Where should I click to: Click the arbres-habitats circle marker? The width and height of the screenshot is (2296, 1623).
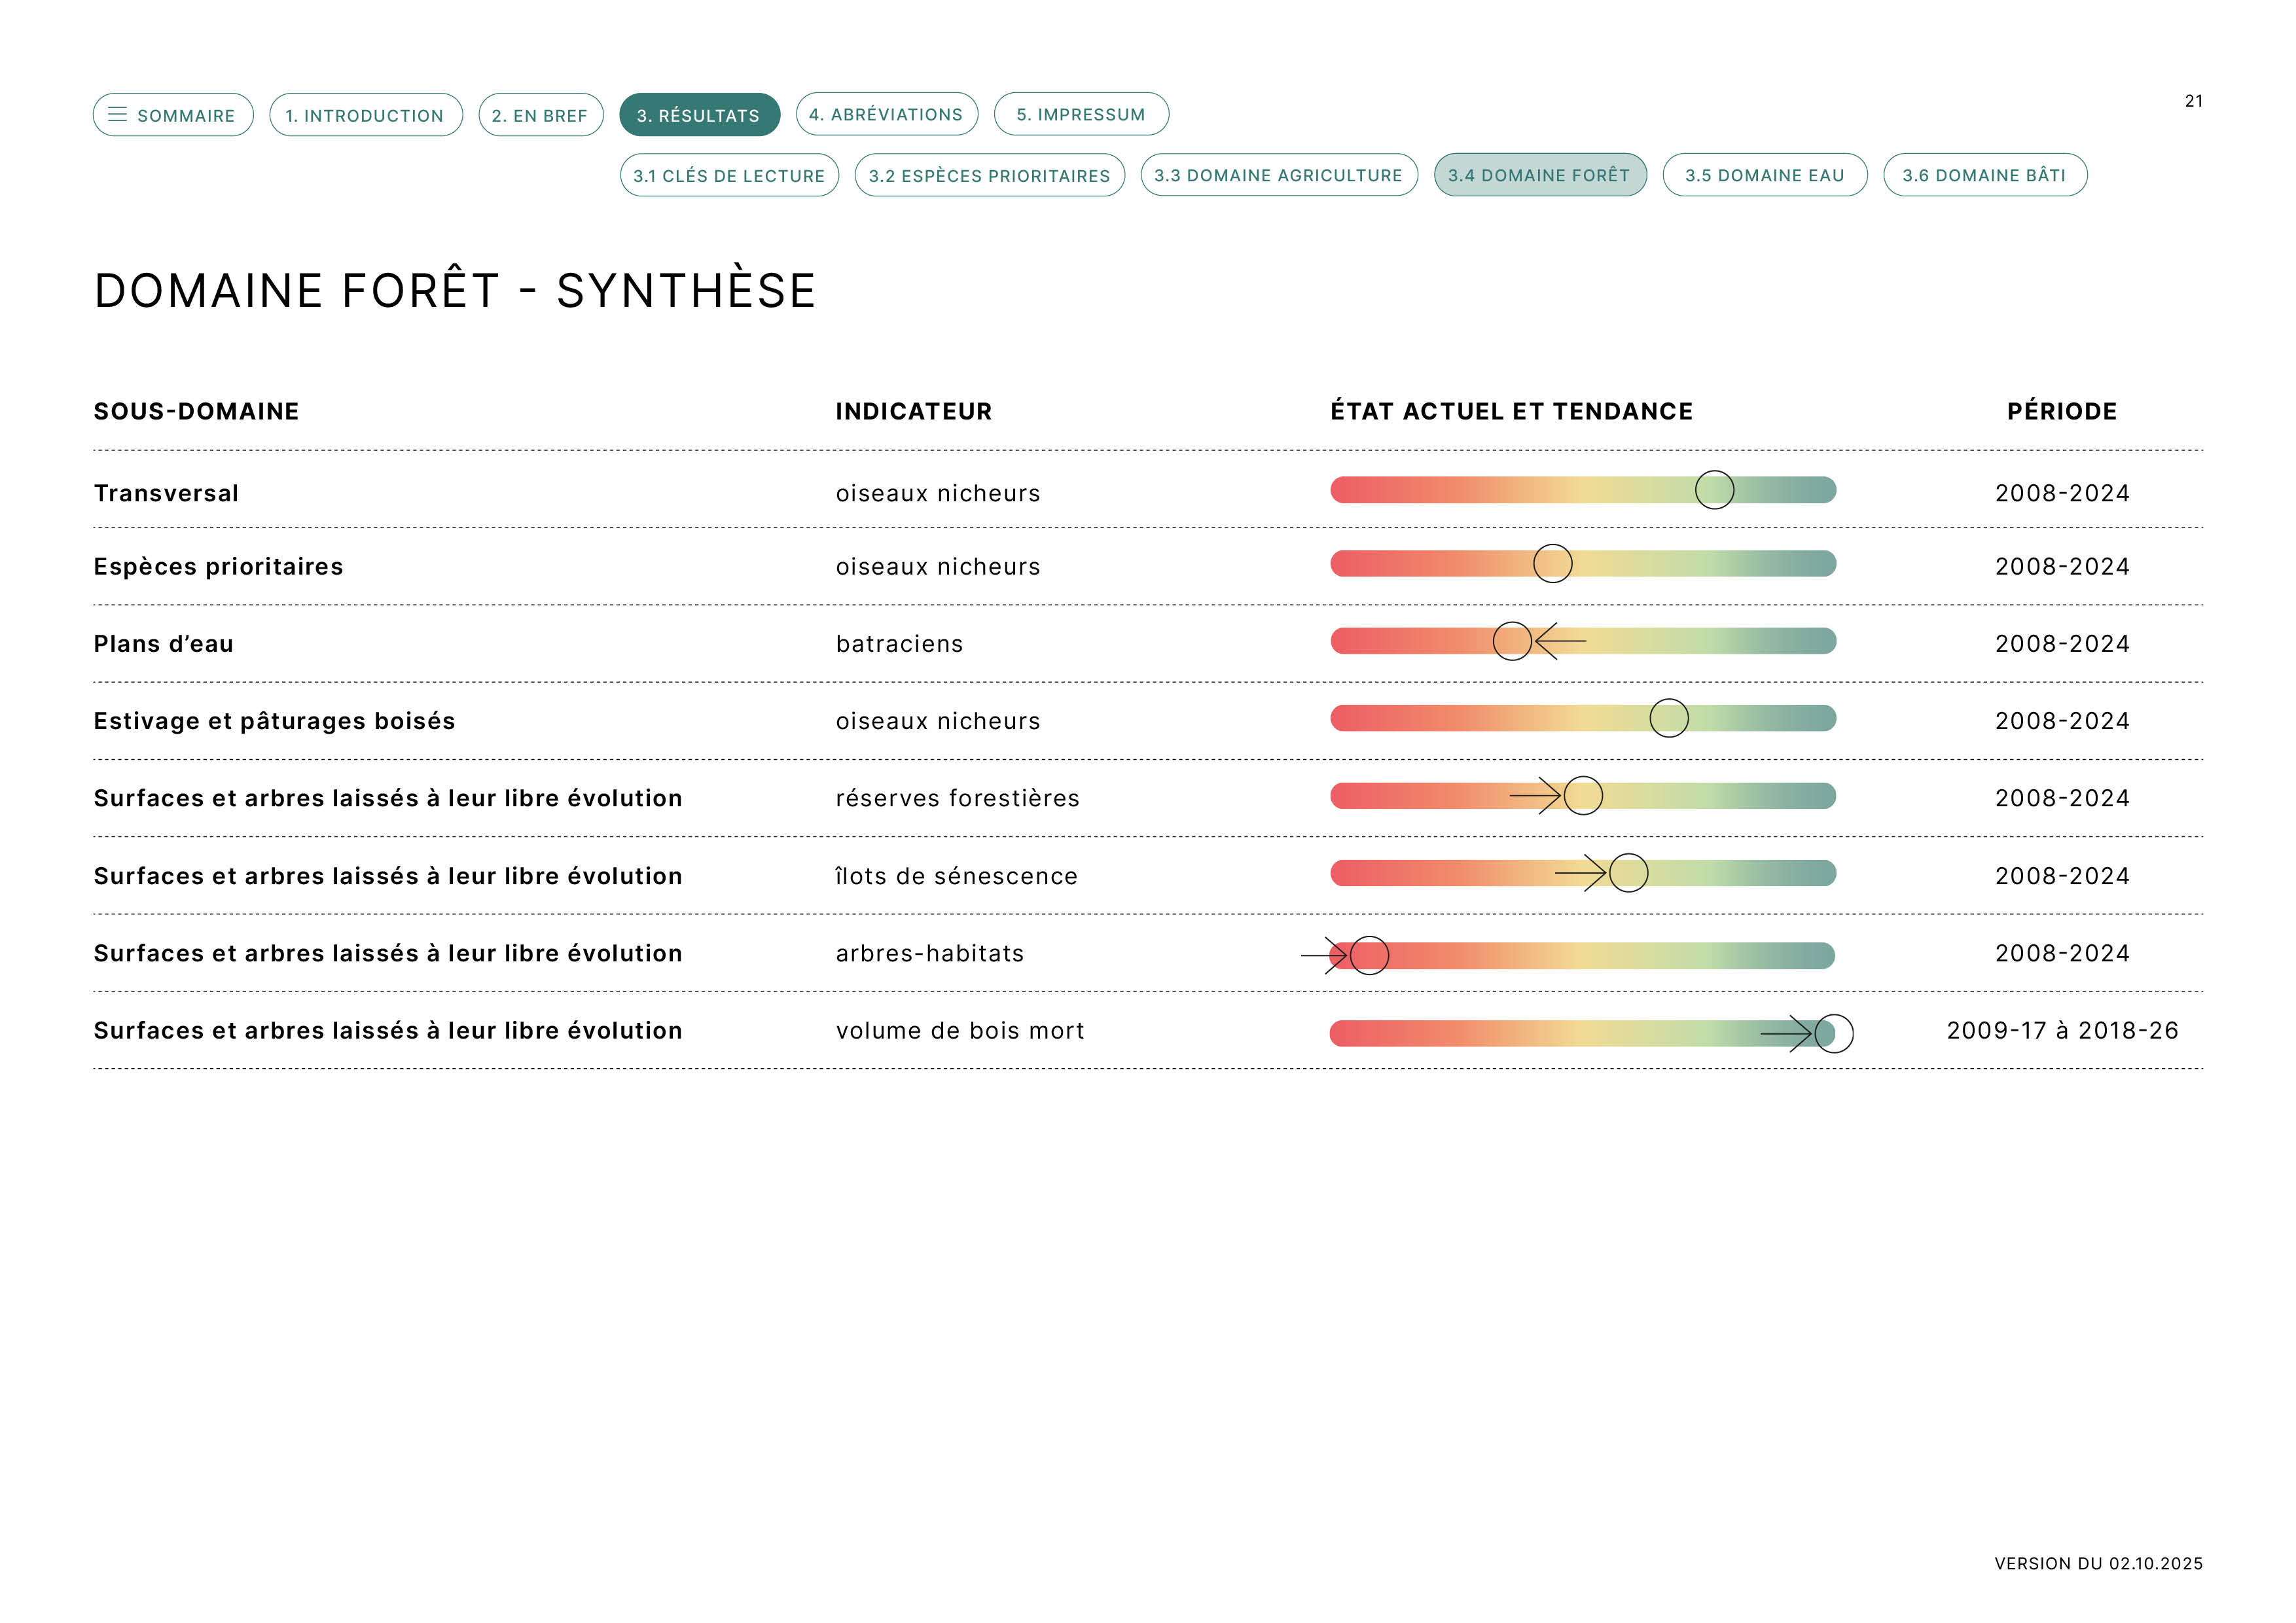pyautogui.click(x=1369, y=955)
